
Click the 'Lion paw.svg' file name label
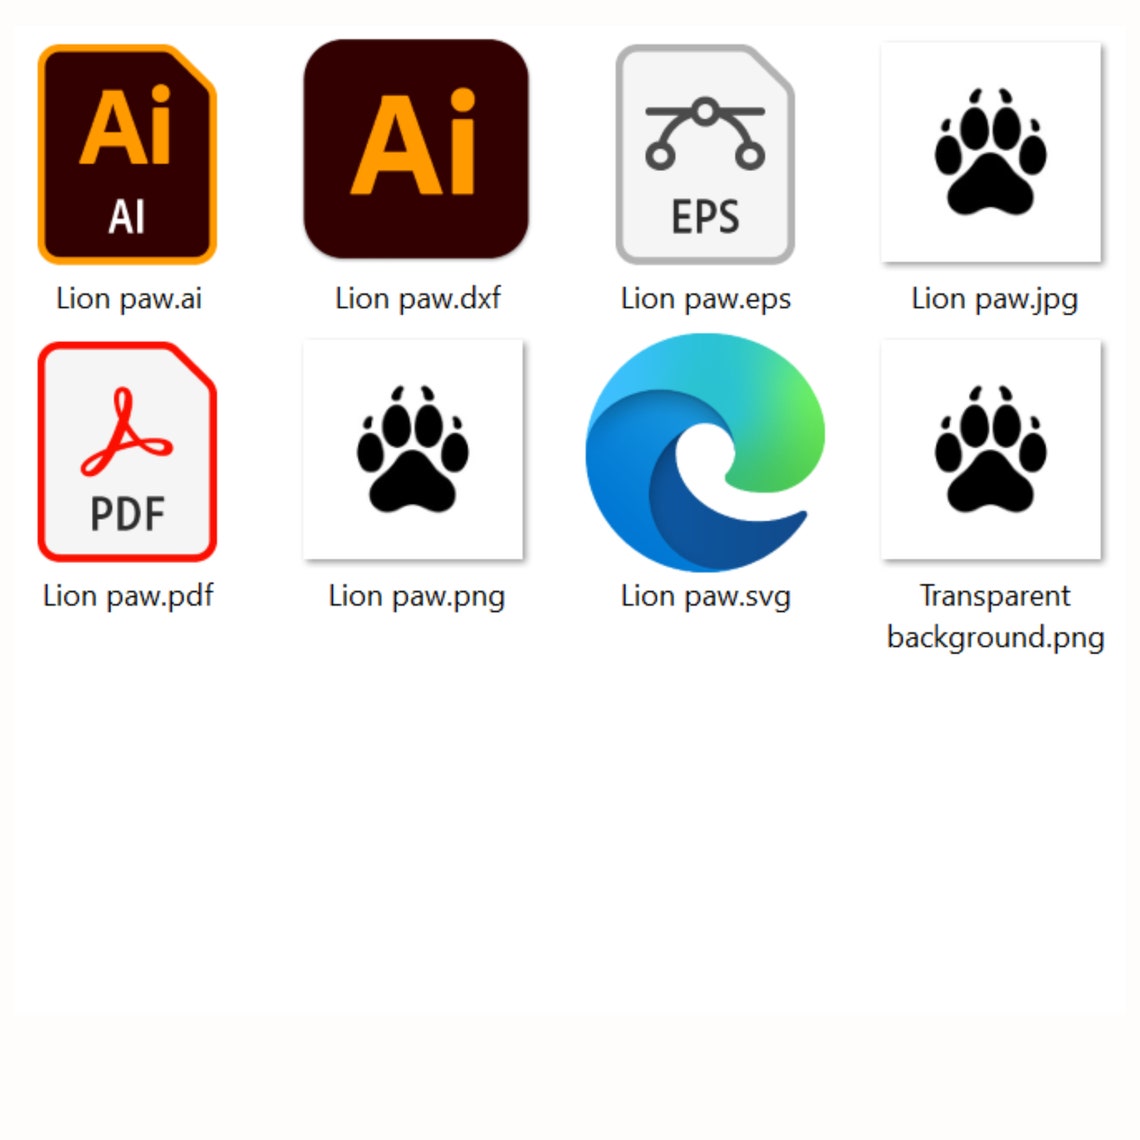(x=705, y=596)
